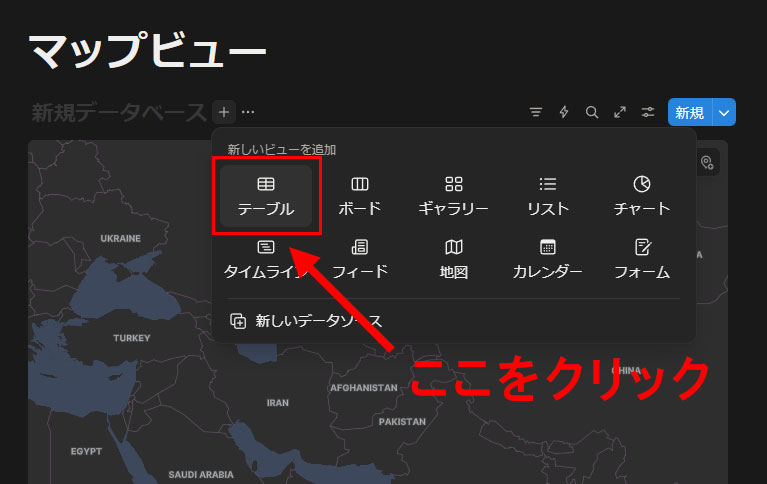The height and width of the screenshot is (484, 767).
Task: Choose the タイムライン (Timeline) view
Action: [264, 258]
